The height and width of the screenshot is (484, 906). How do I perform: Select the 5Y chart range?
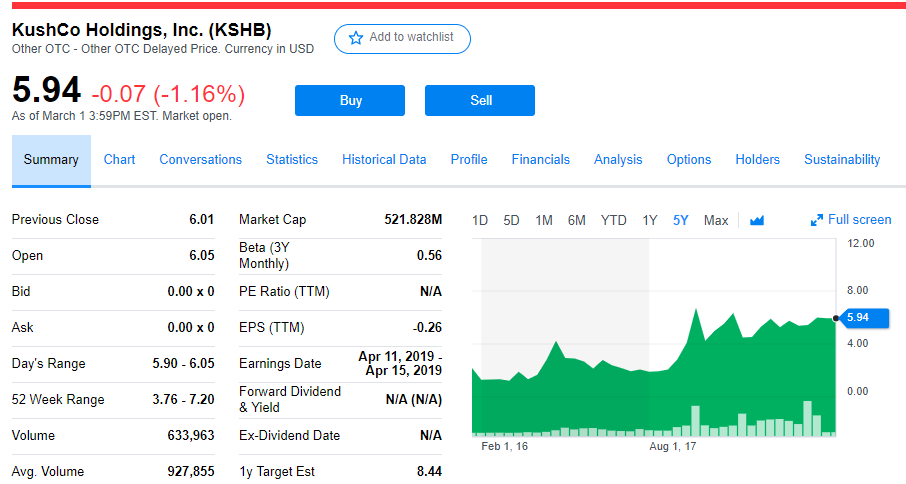click(x=681, y=221)
